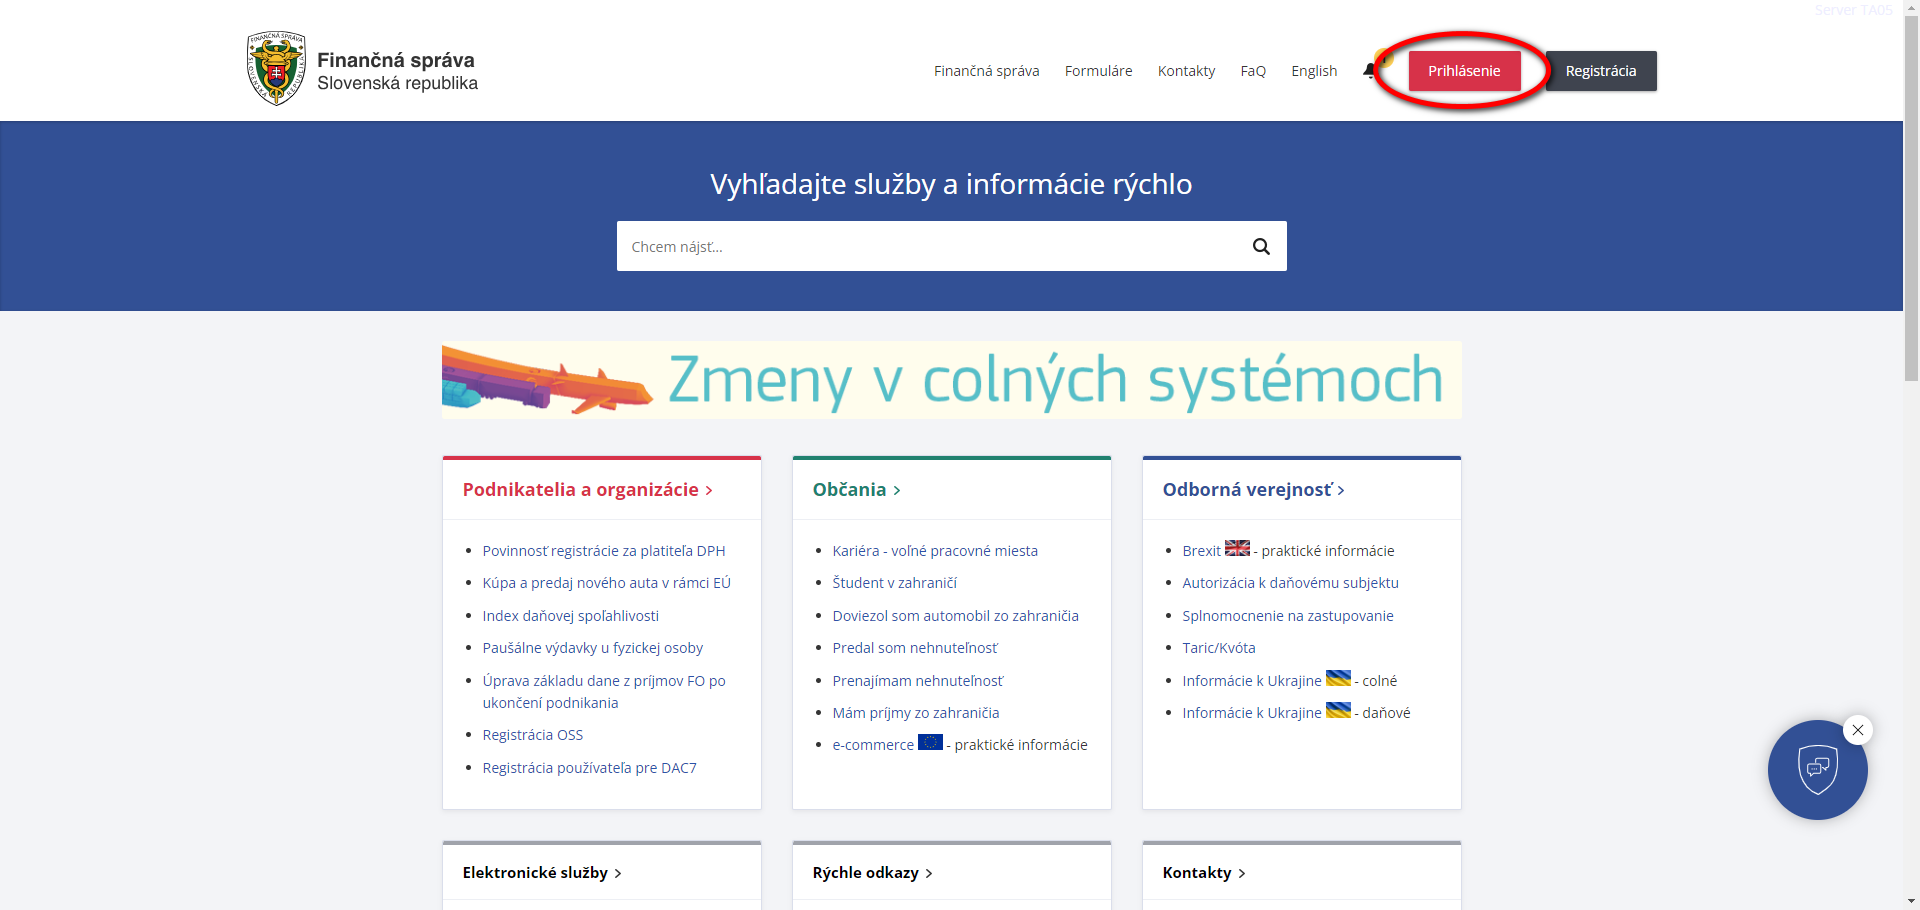Open the chat support widget

pyautogui.click(x=1818, y=770)
